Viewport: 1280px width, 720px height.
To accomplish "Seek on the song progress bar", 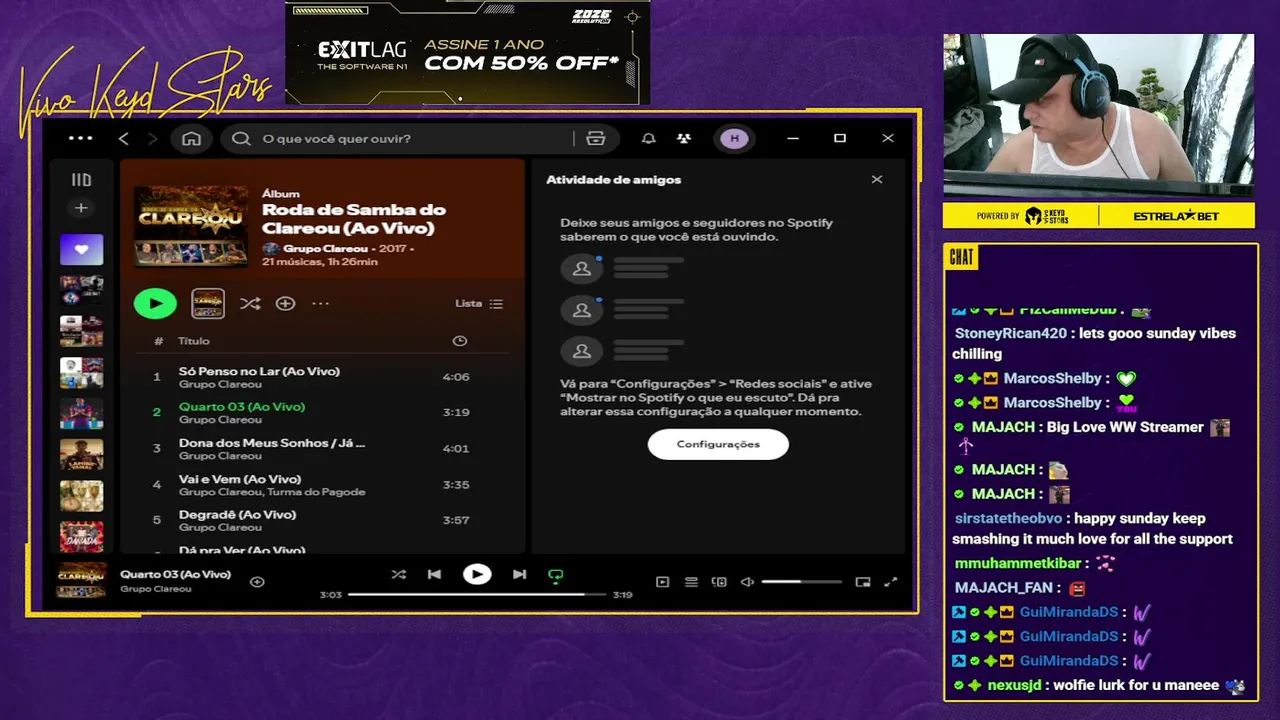I will [477, 594].
